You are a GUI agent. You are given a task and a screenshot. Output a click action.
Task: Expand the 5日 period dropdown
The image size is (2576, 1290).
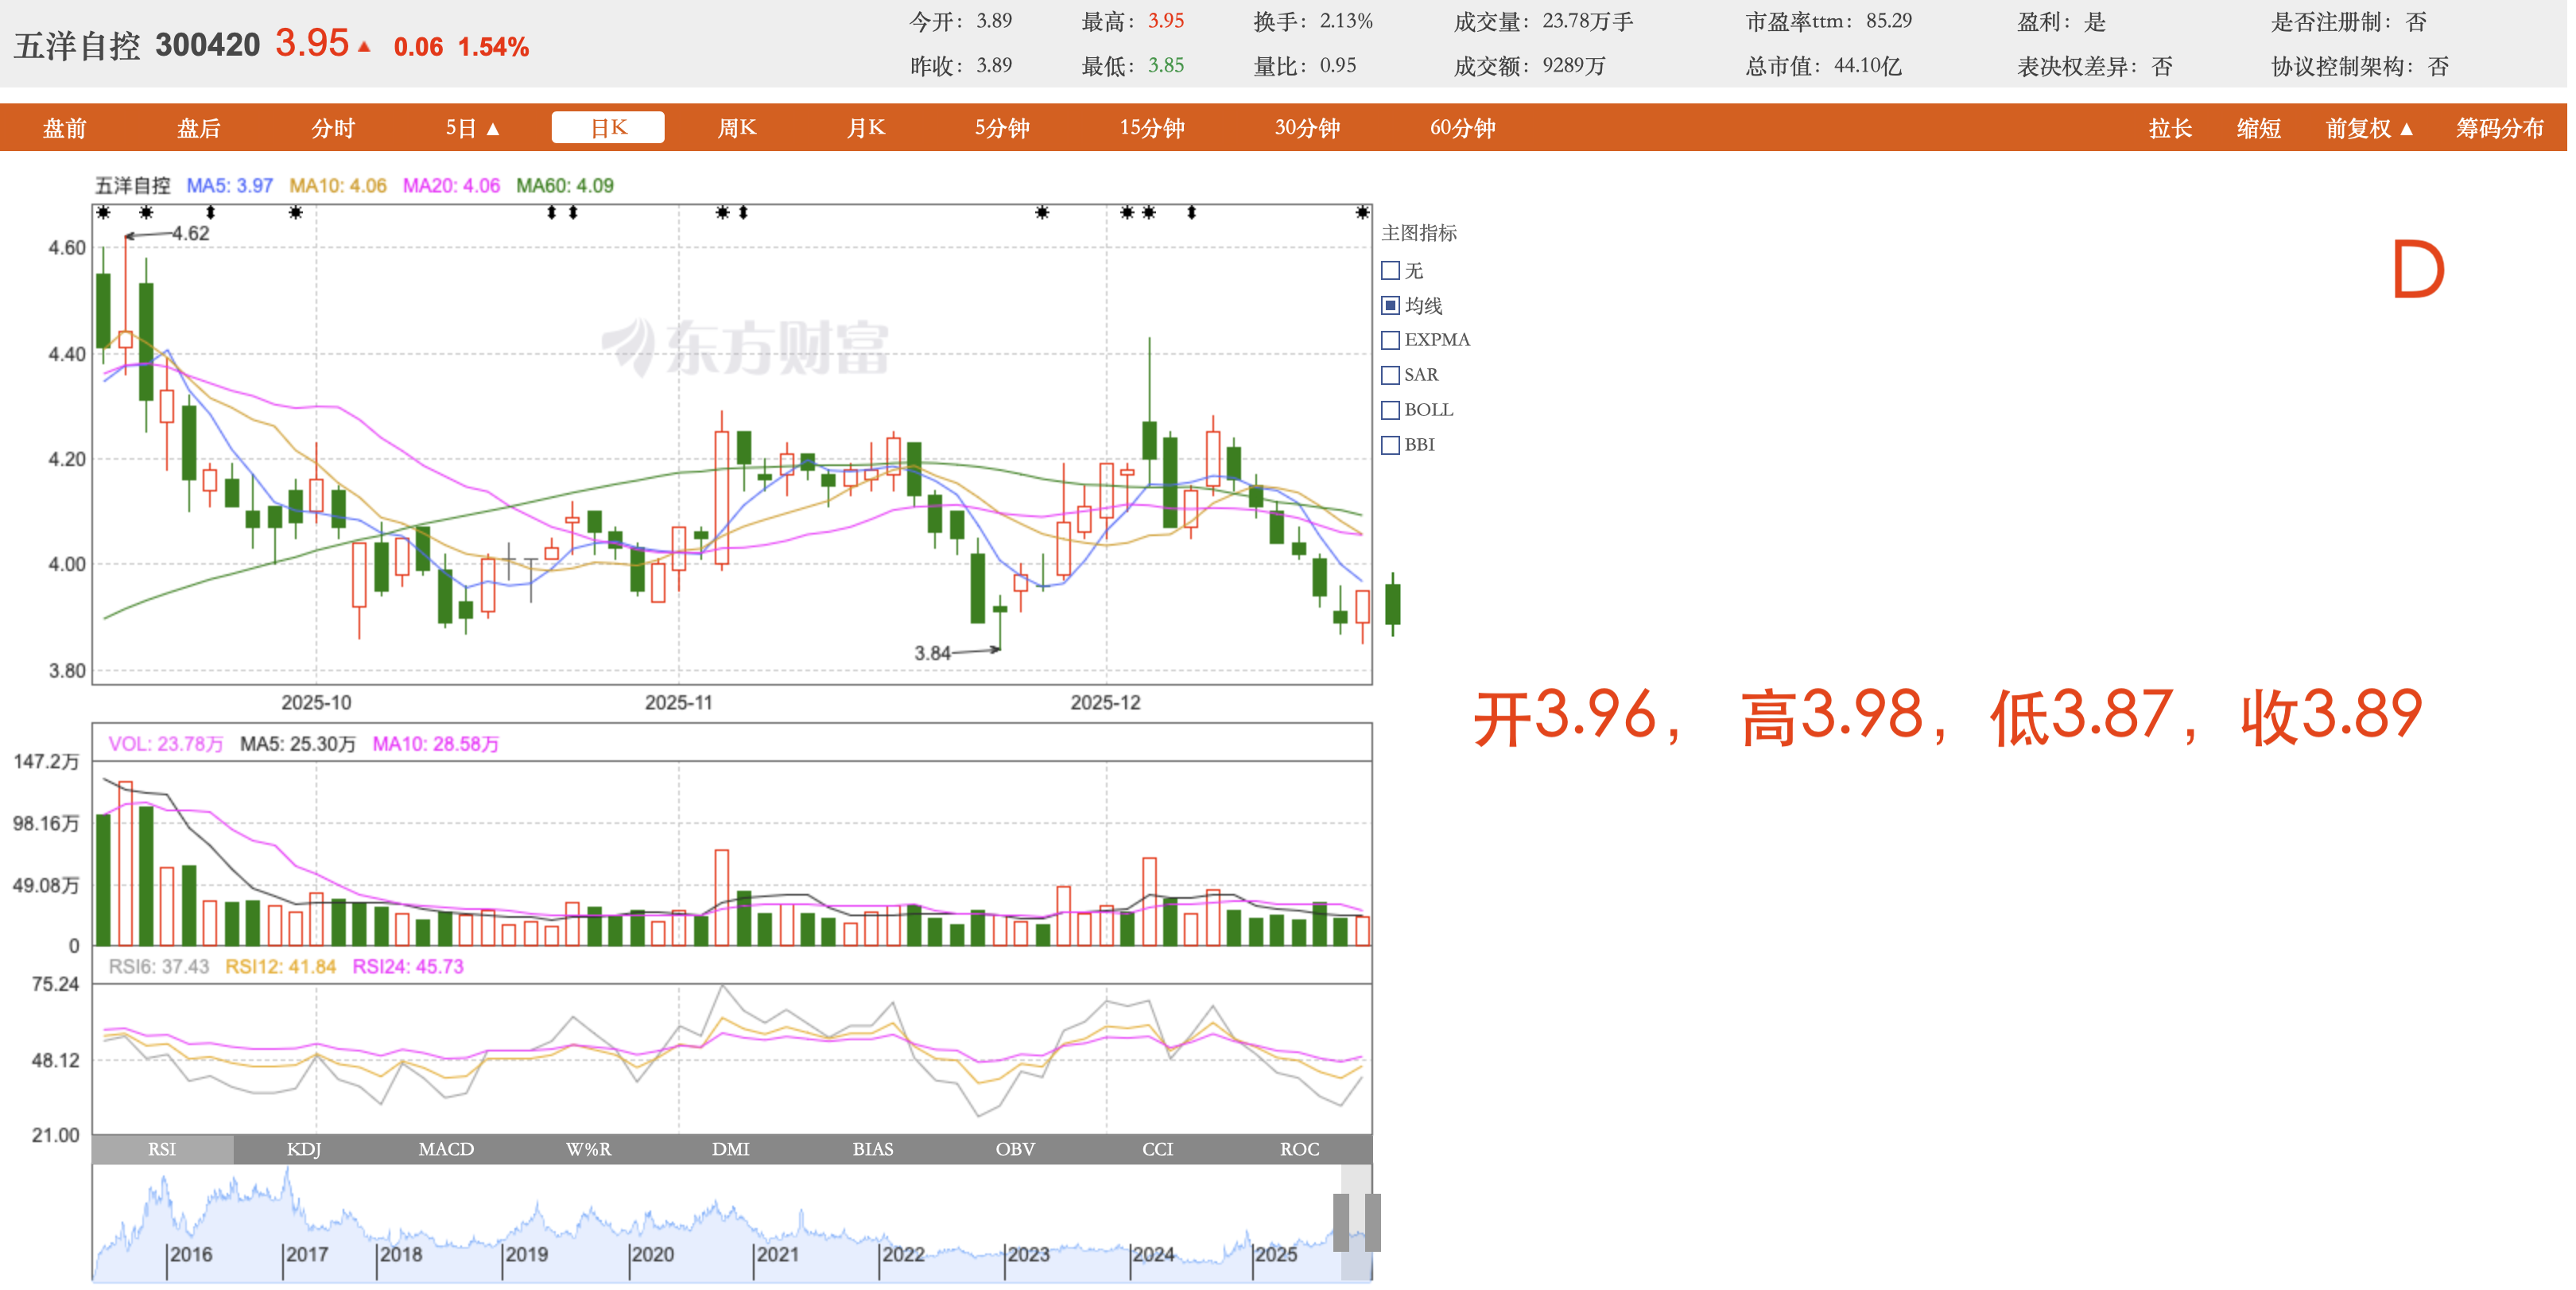tap(472, 128)
